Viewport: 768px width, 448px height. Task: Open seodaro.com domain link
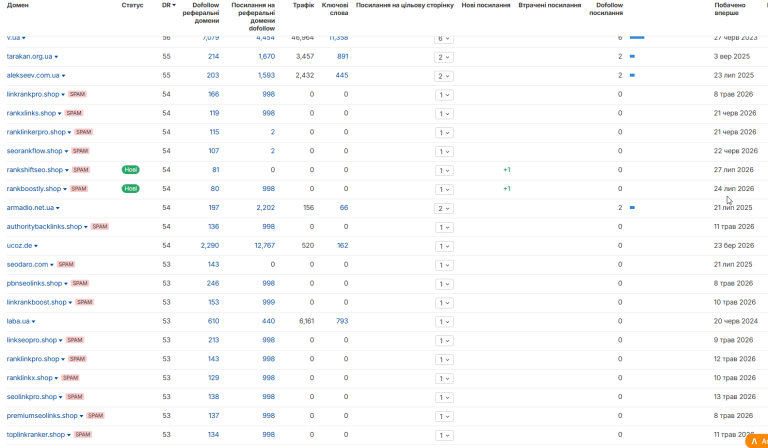pyautogui.click(x=27, y=264)
